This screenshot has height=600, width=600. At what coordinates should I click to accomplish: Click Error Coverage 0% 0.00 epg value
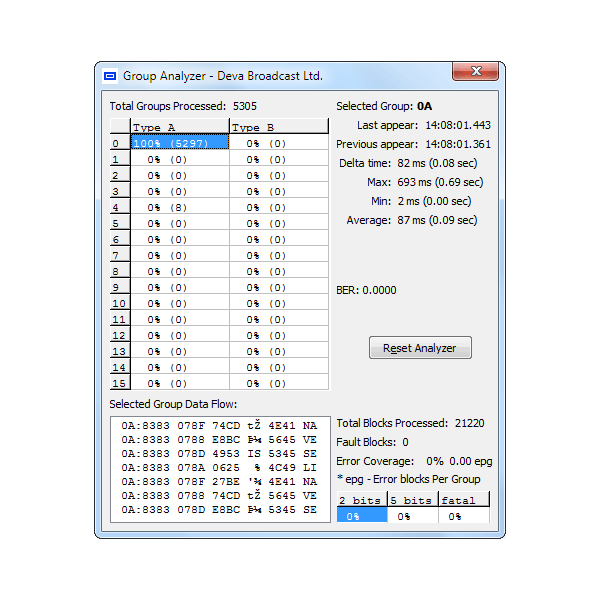coord(459,461)
